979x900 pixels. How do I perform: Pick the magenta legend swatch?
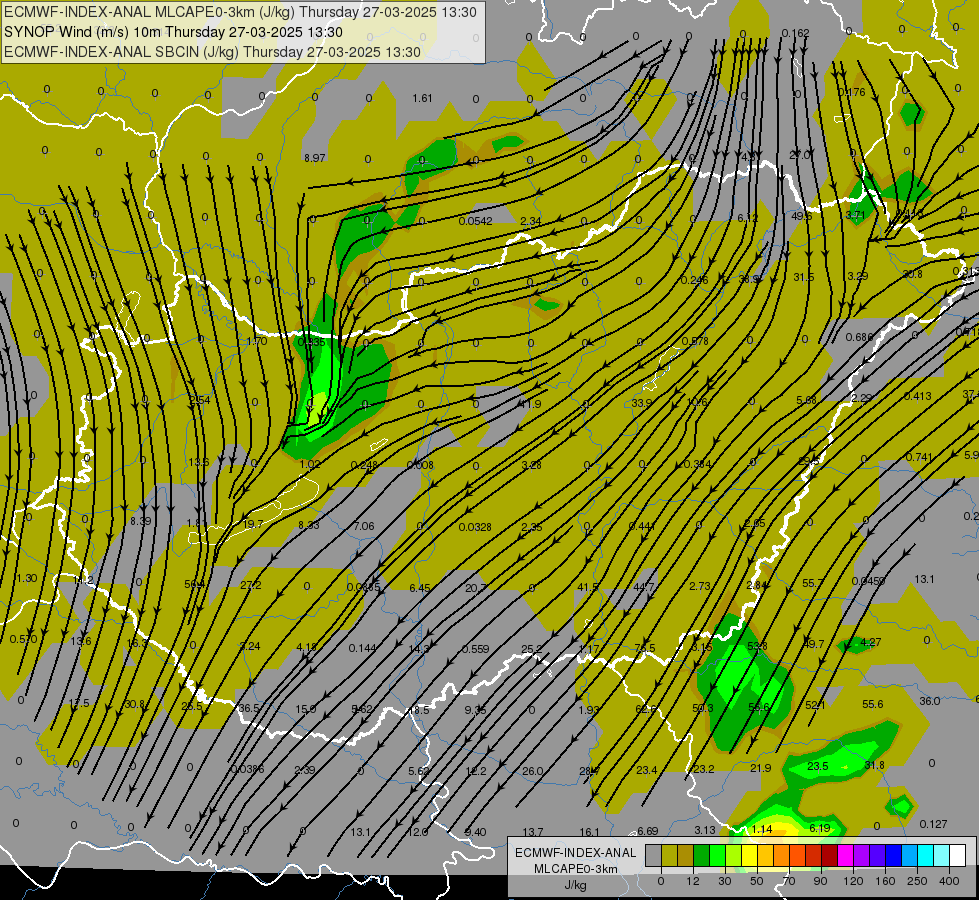pos(845,856)
